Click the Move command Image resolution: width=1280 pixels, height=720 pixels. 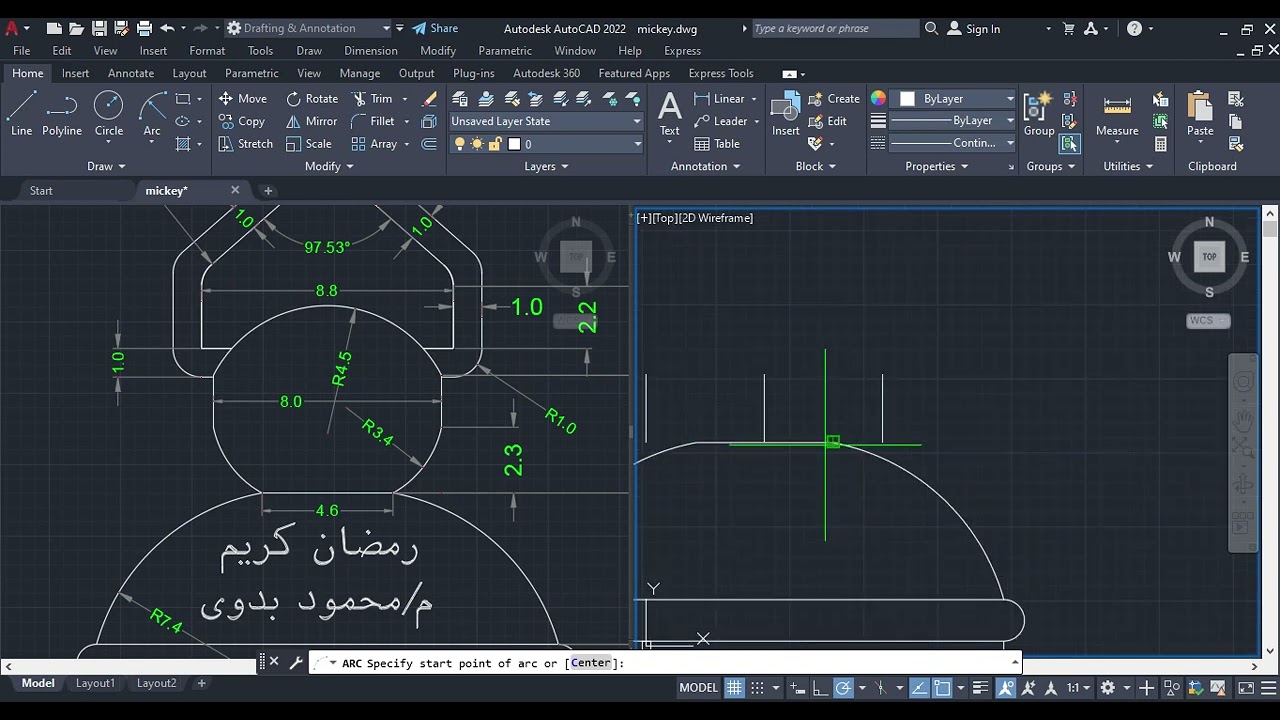(242, 98)
